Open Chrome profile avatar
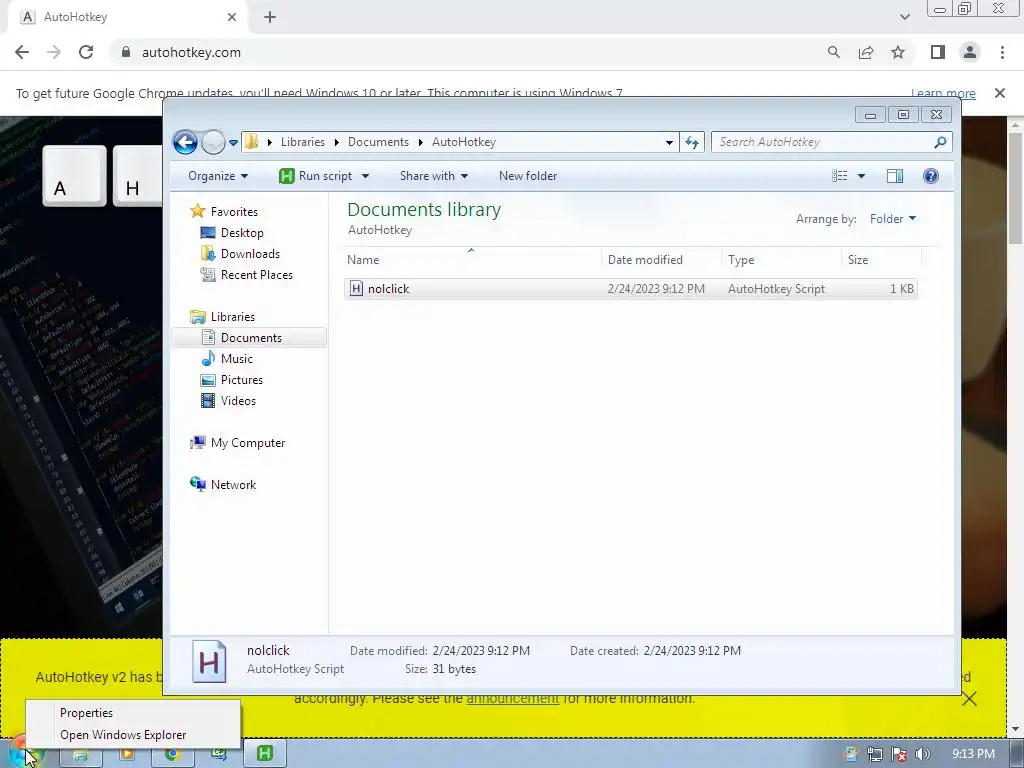Screen dimensions: 1024x768 [970, 52]
